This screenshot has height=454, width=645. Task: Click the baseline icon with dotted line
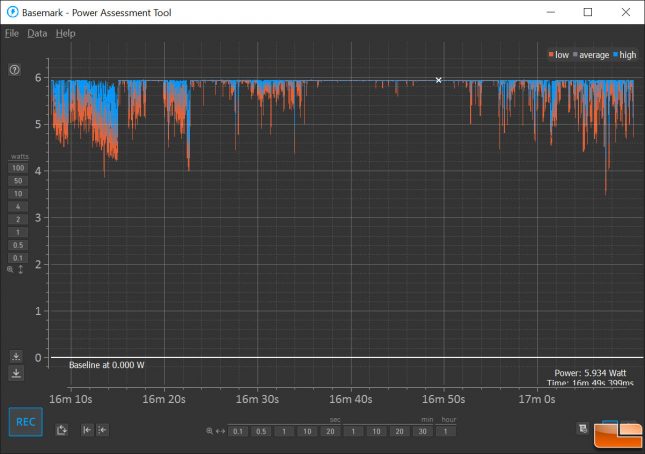16,356
